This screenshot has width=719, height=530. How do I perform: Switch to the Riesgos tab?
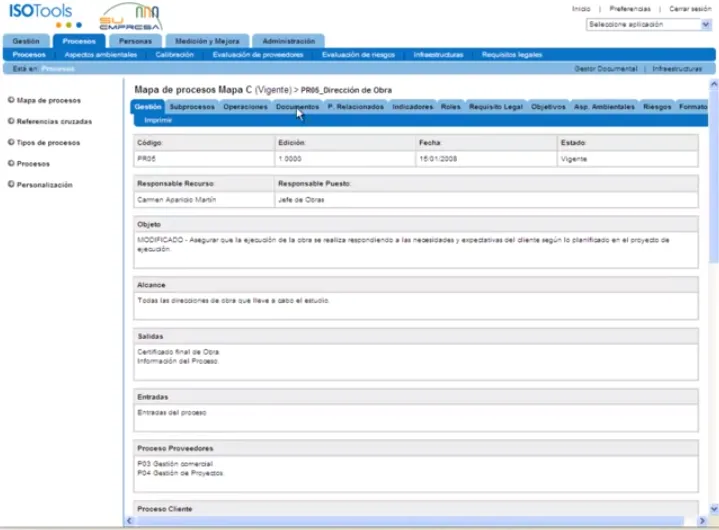click(657, 107)
